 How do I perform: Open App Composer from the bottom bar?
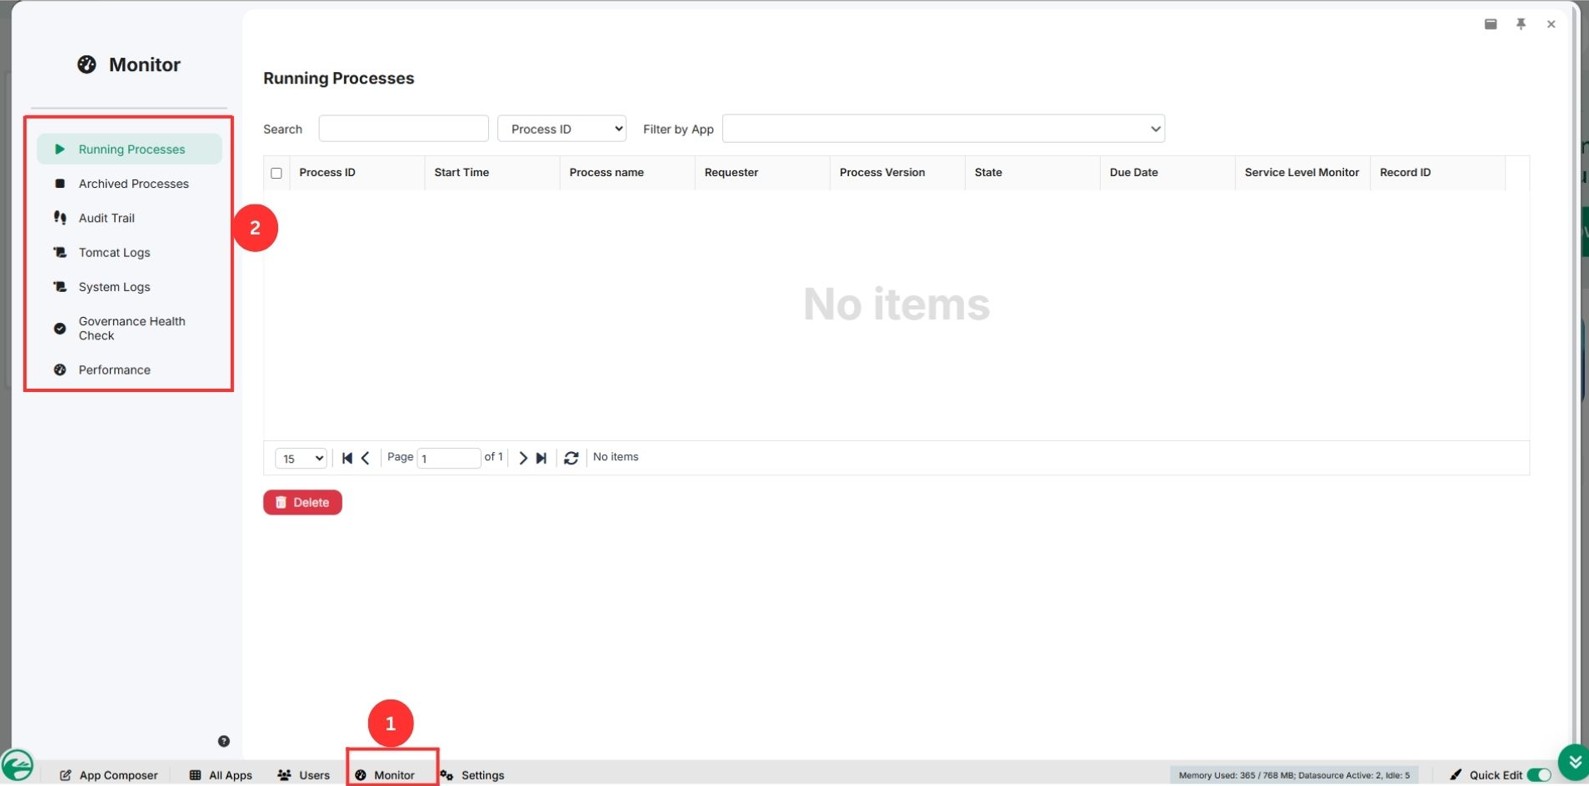109,775
